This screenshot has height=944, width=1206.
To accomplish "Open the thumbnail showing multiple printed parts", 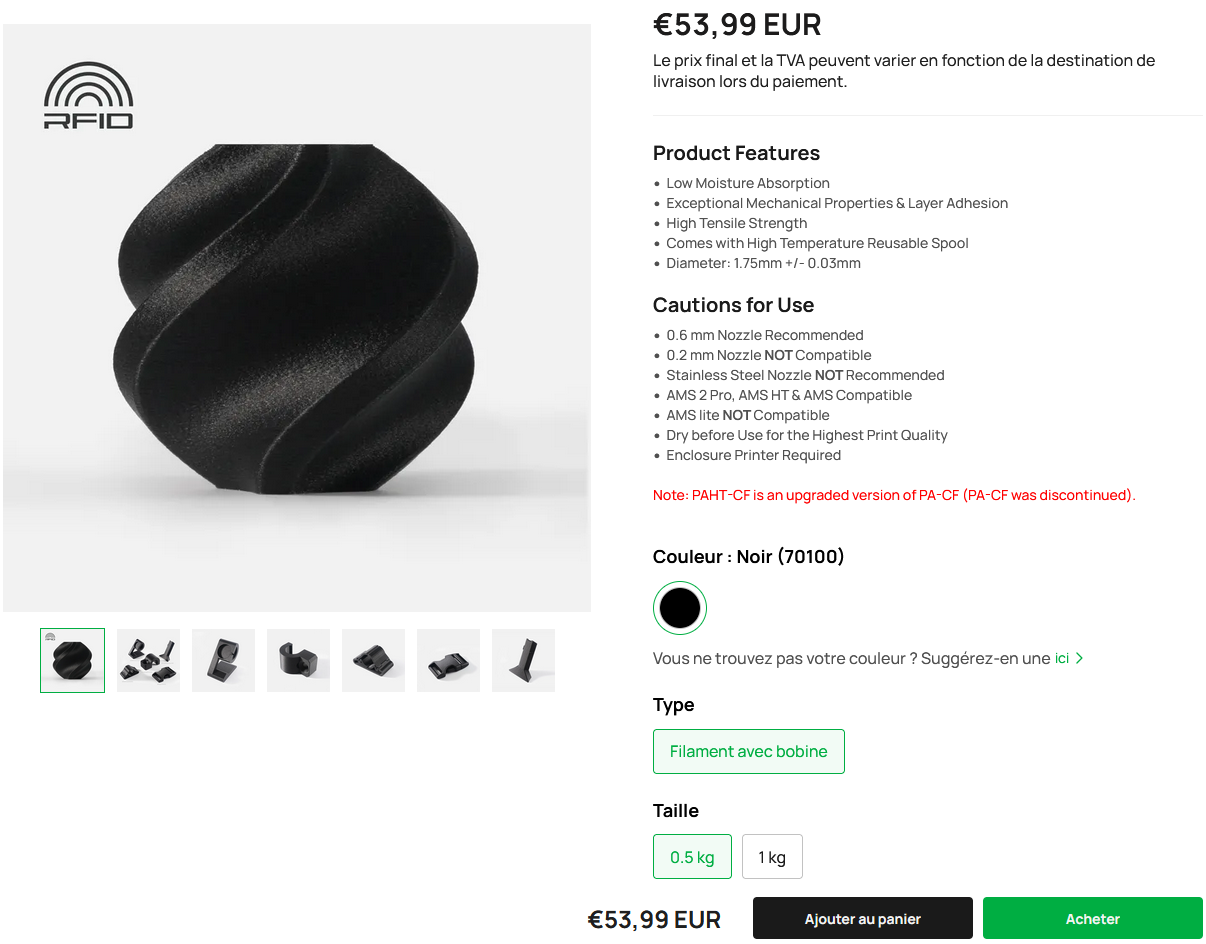I will [148, 660].
